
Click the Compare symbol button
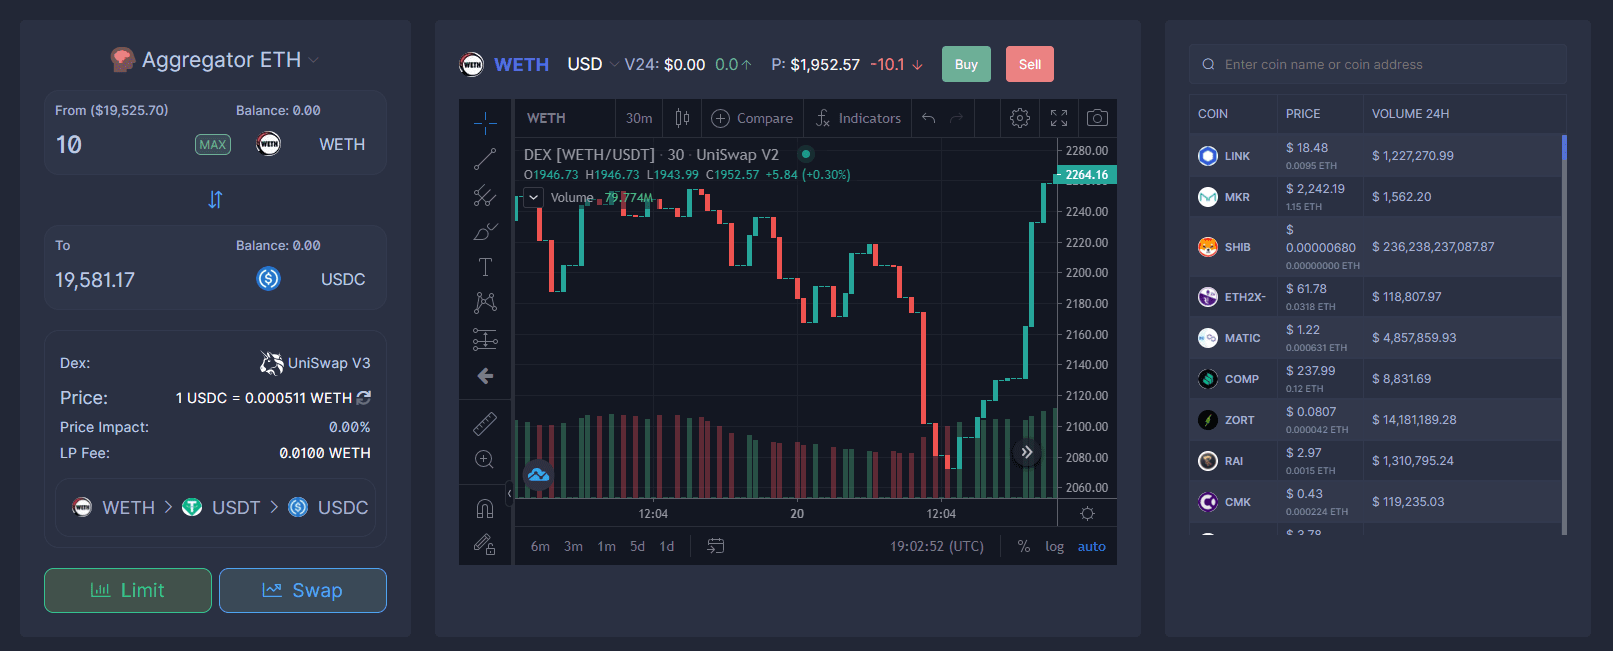click(x=752, y=118)
